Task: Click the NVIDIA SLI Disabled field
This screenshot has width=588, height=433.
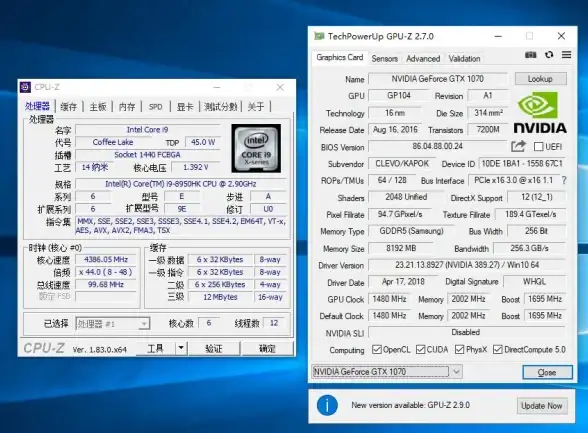Action: 467,332
